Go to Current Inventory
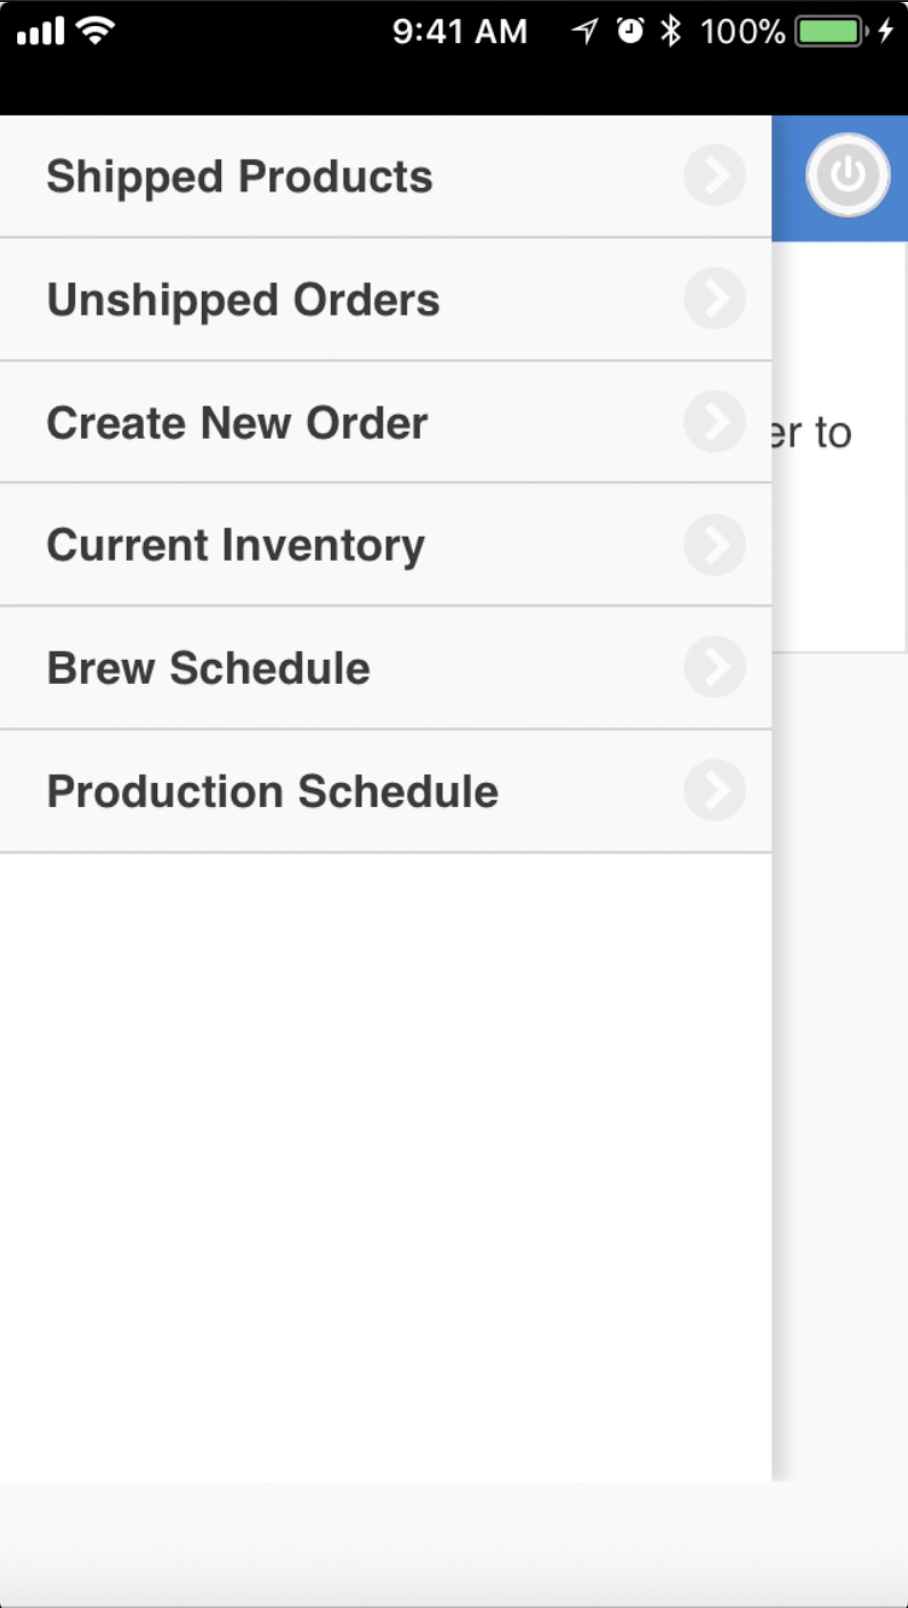Screen dimensions: 908x1608 click(x=235, y=546)
